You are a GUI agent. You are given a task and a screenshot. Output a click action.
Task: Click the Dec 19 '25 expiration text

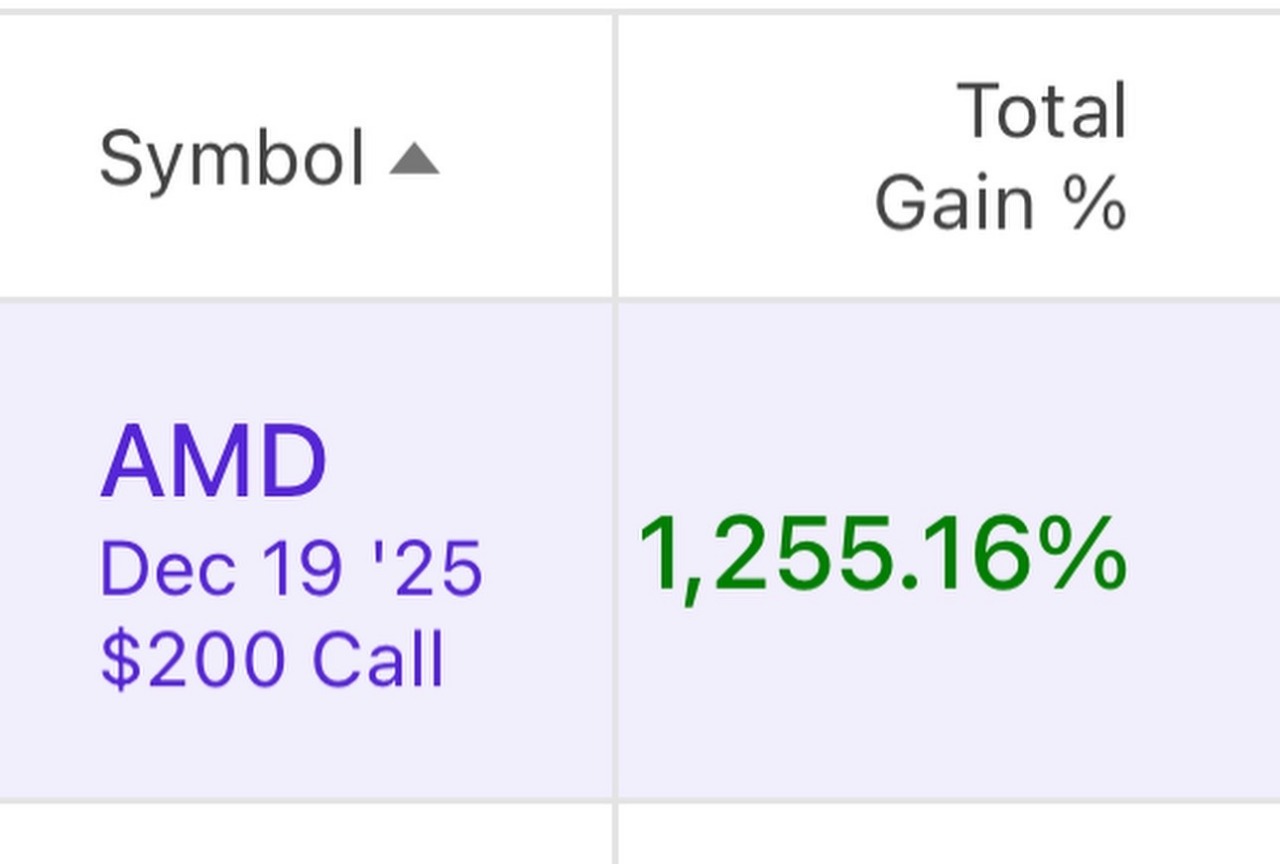click(x=291, y=569)
